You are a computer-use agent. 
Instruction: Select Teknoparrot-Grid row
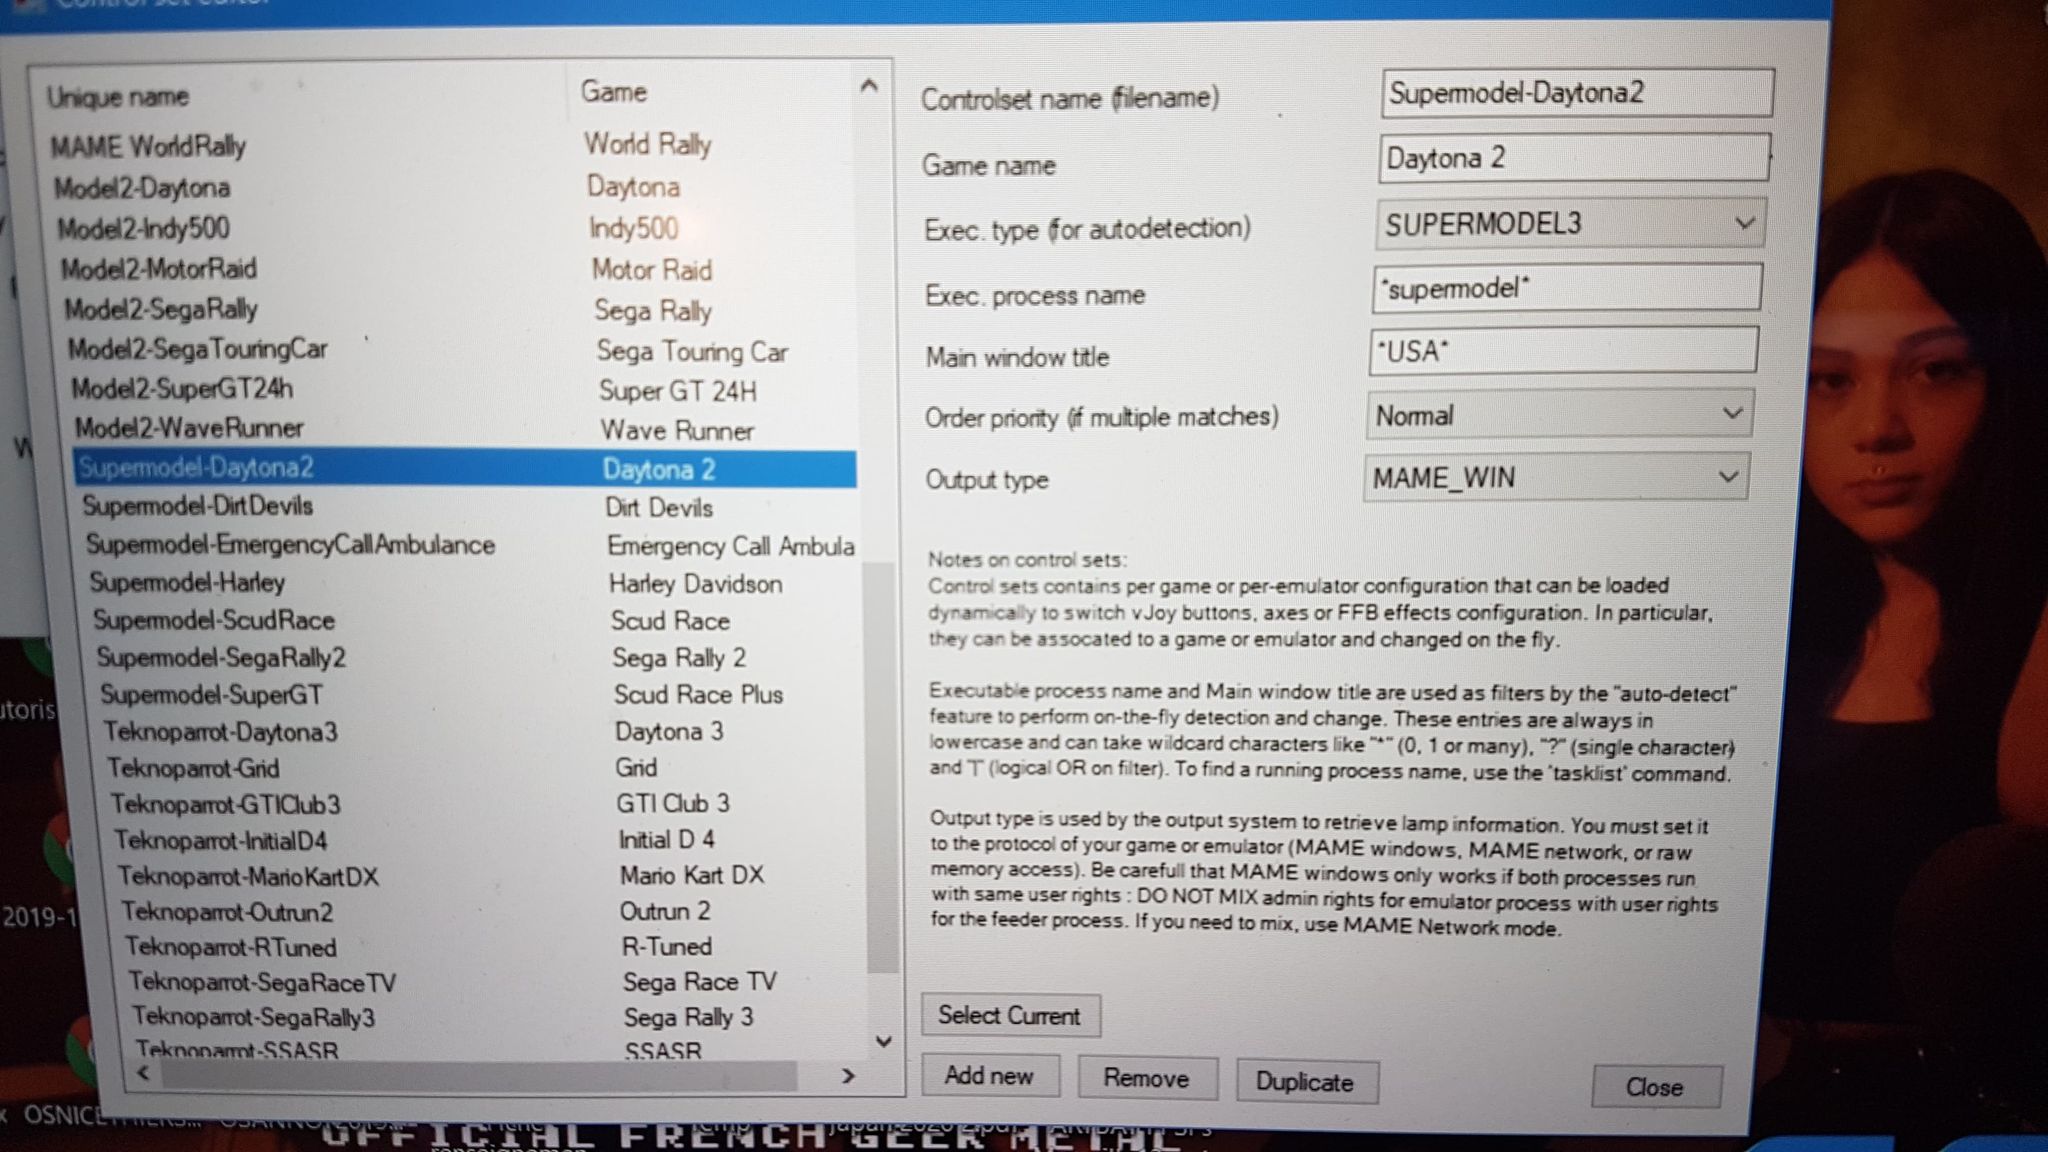coord(482,768)
